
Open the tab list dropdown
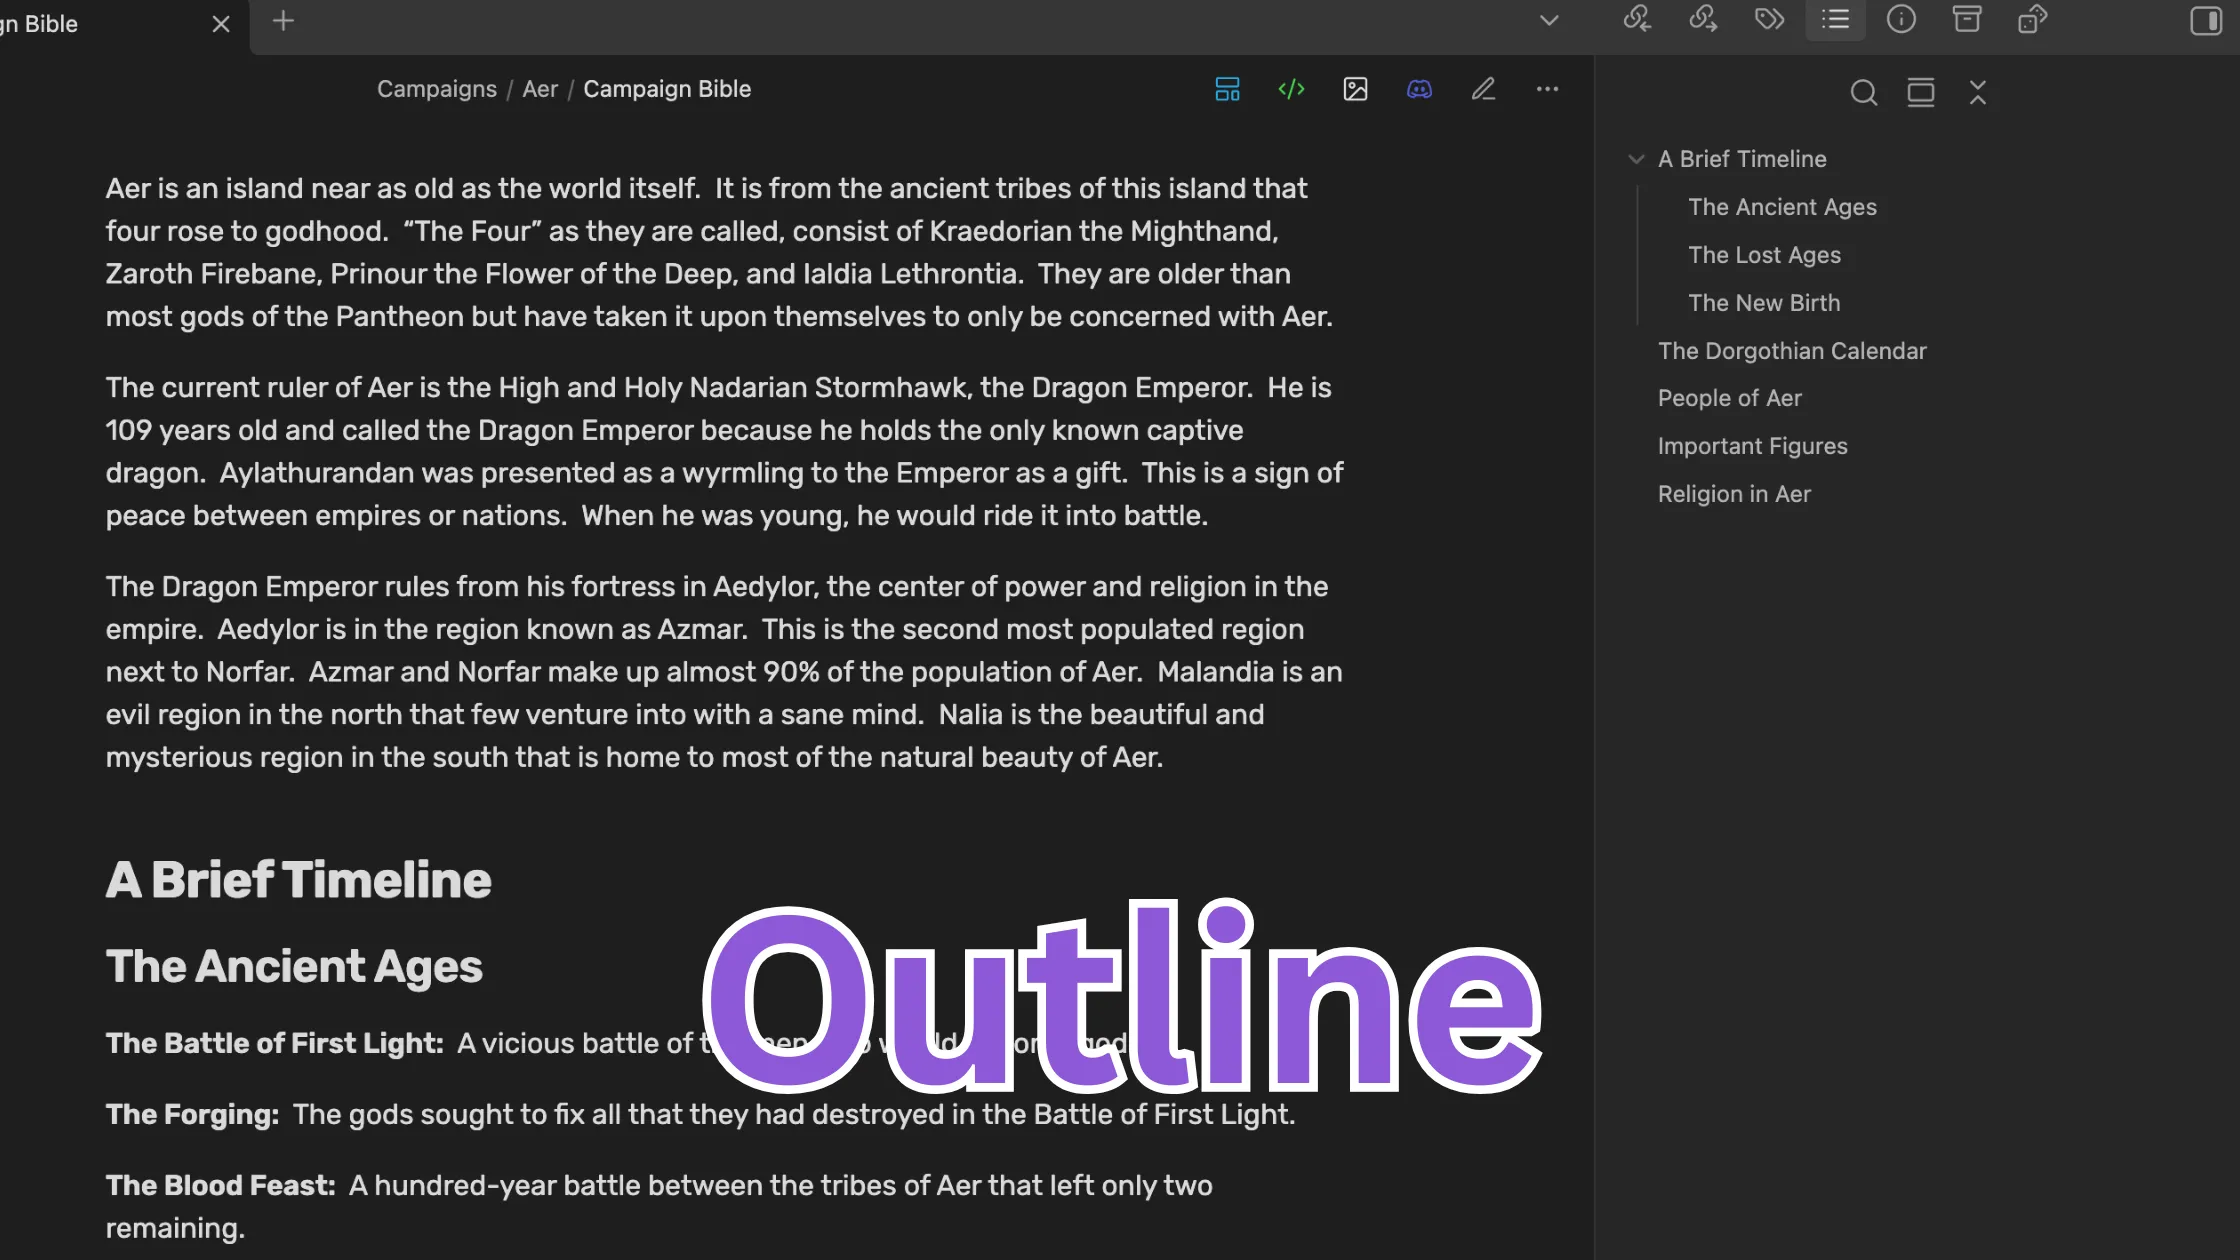(x=1549, y=20)
